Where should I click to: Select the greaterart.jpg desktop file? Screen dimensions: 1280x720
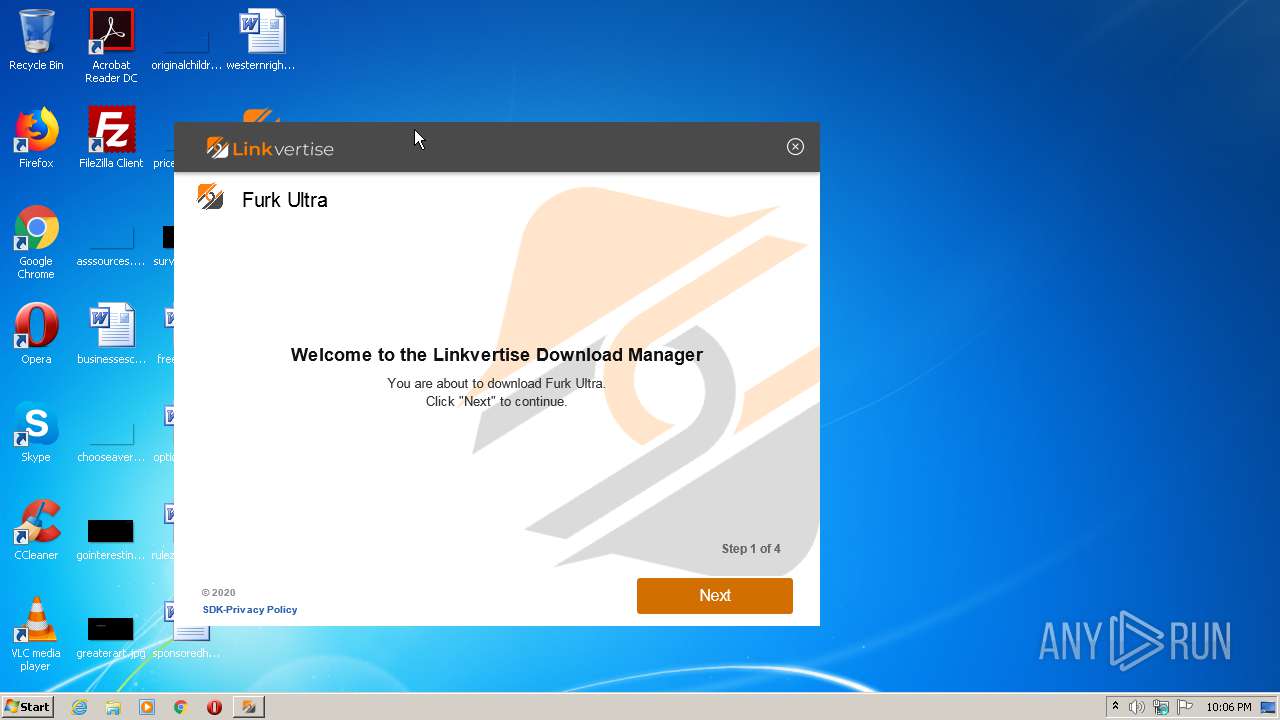pyautogui.click(x=111, y=636)
